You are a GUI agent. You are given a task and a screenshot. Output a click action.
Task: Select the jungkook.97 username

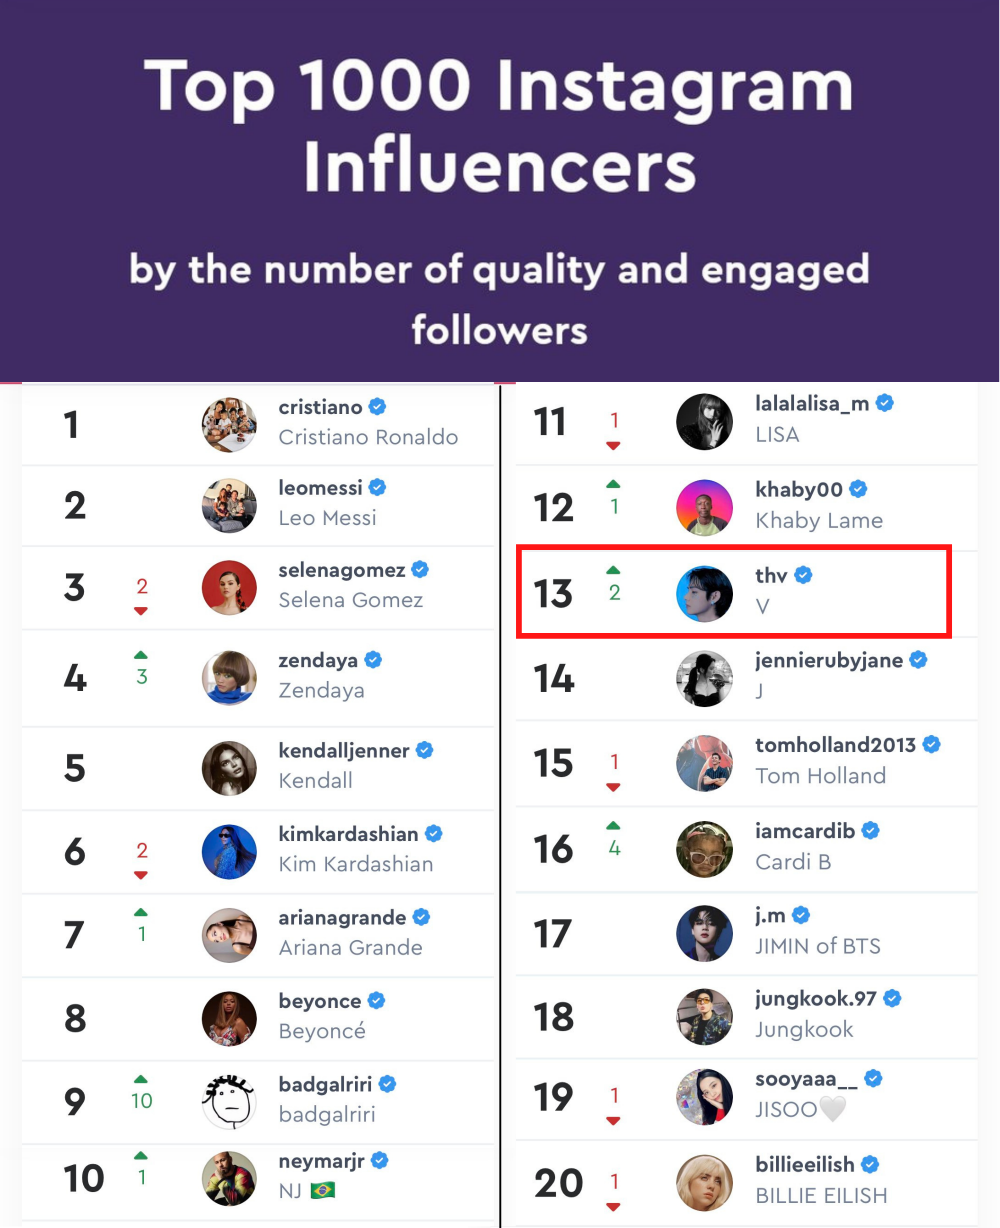816,999
